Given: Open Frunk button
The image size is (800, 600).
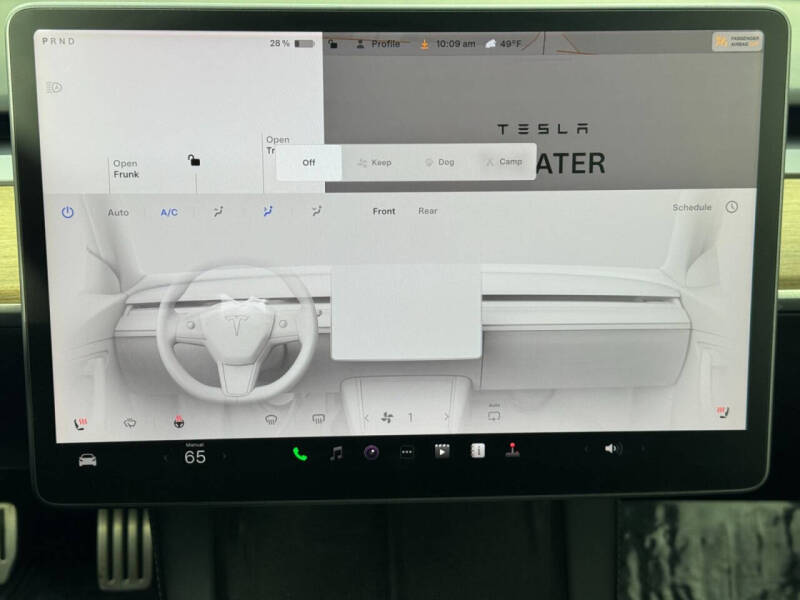Looking at the screenshot, I should pyautogui.click(x=126, y=168).
